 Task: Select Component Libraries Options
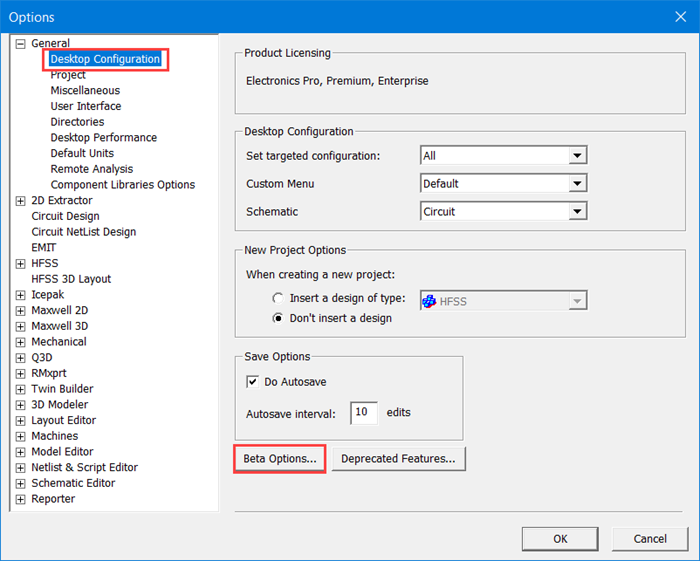coord(123,185)
